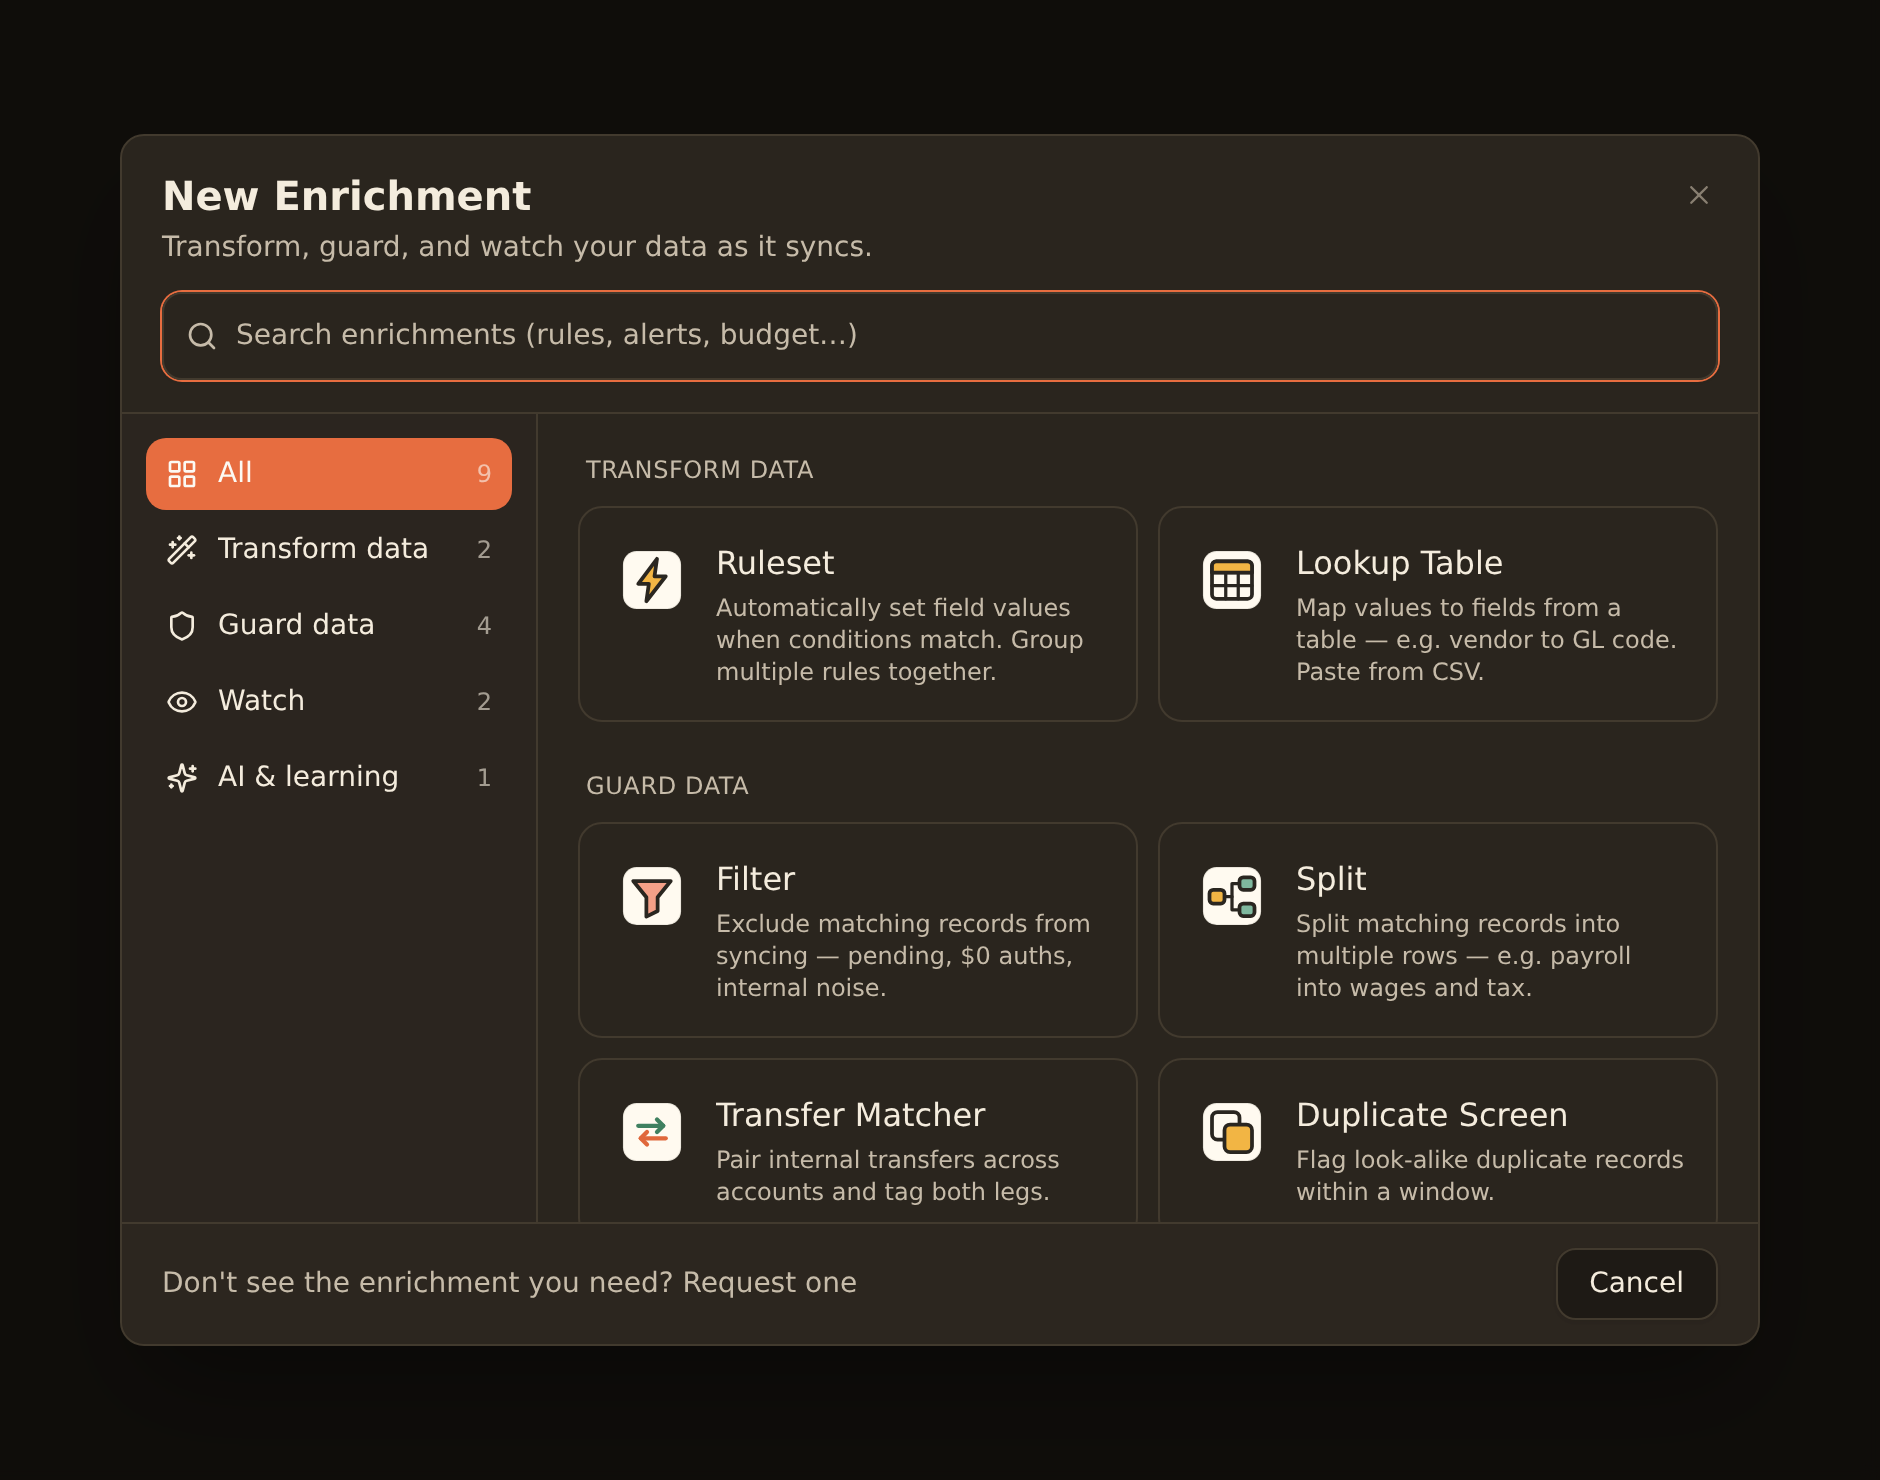Screen dimensions: 1880x1480
Task: Click 'Pair internal transfers across accounts' text
Action: pos(887,1176)
